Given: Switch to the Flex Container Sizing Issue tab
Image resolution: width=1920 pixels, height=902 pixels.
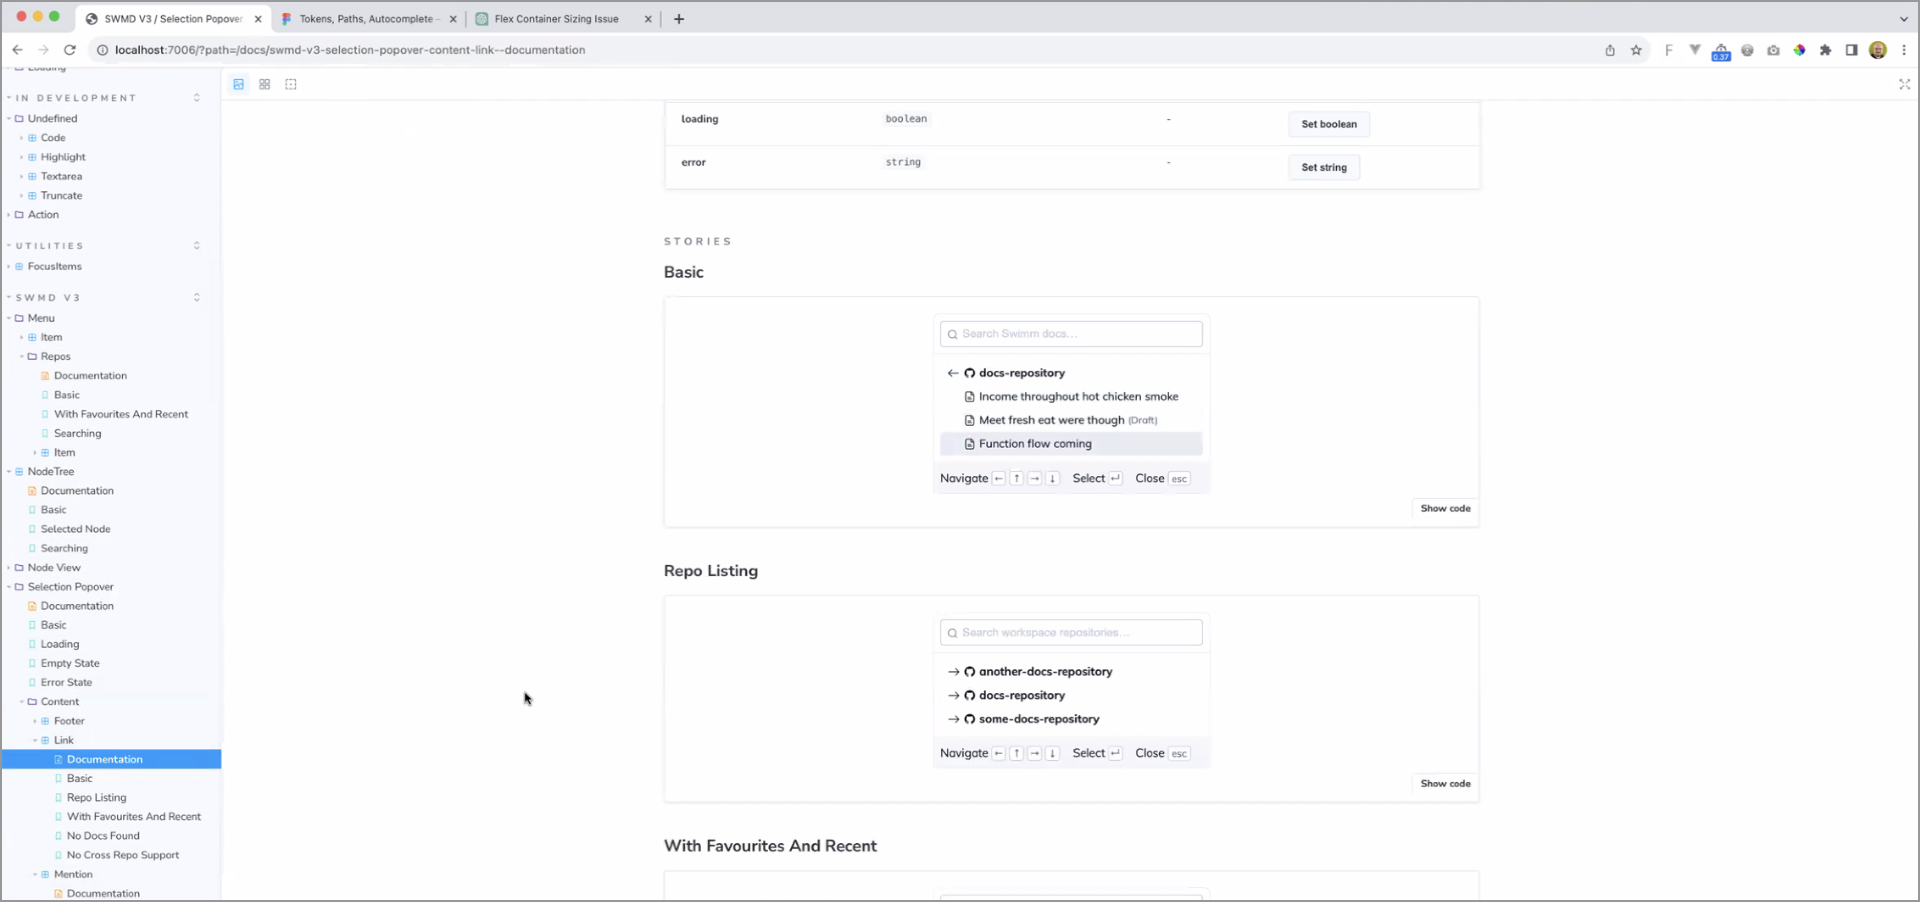Looking at the screenshot, I should point(556,19).
